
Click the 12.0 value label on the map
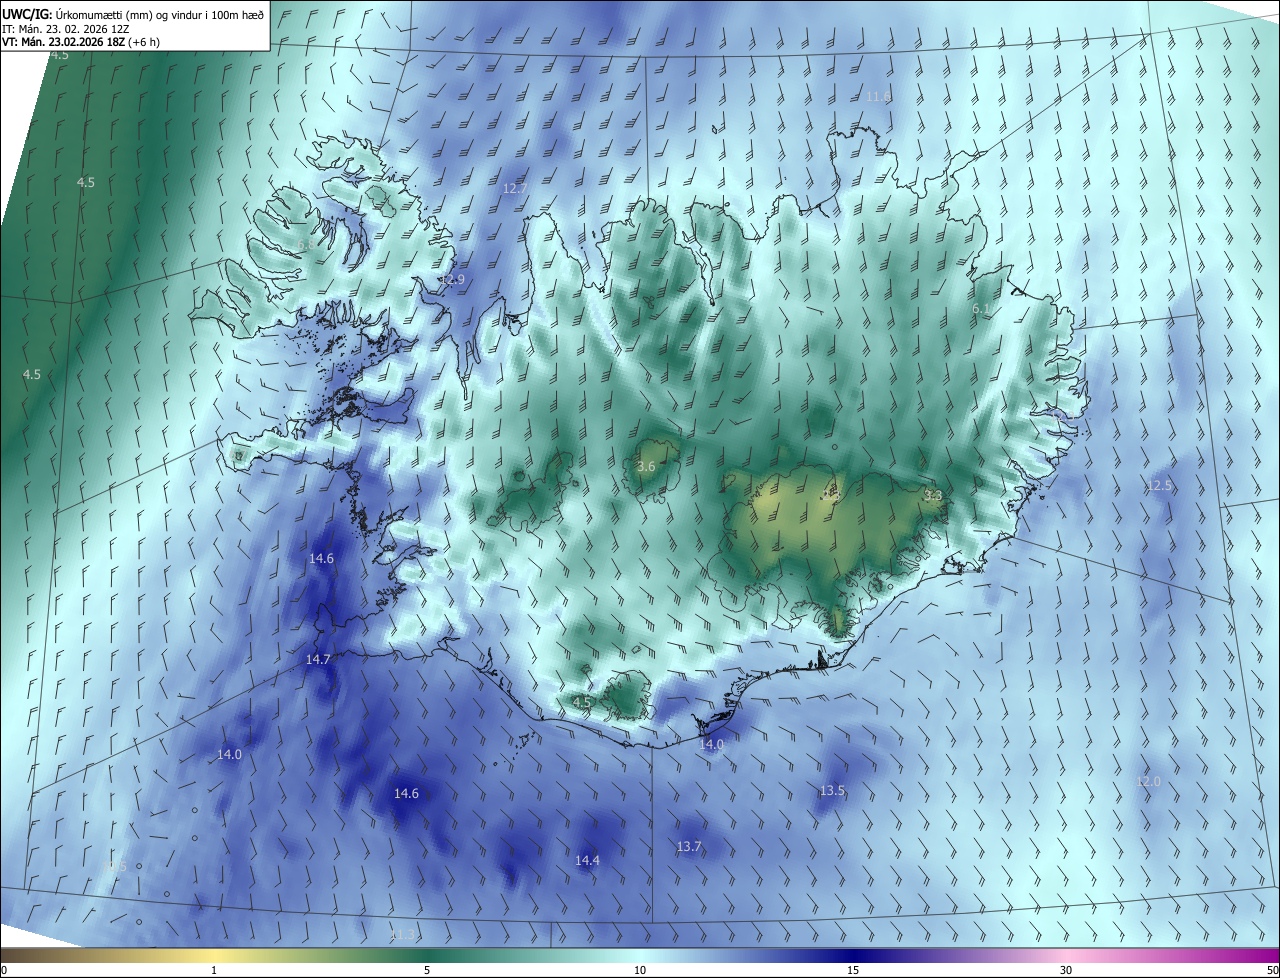tap(1148, 781)
